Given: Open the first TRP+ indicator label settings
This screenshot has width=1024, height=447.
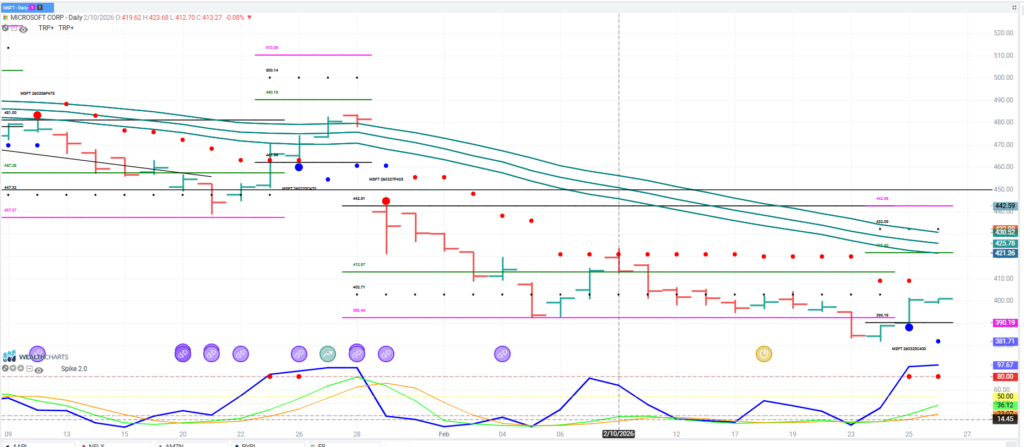Looking at the screenshot, I should click(44, 28).
